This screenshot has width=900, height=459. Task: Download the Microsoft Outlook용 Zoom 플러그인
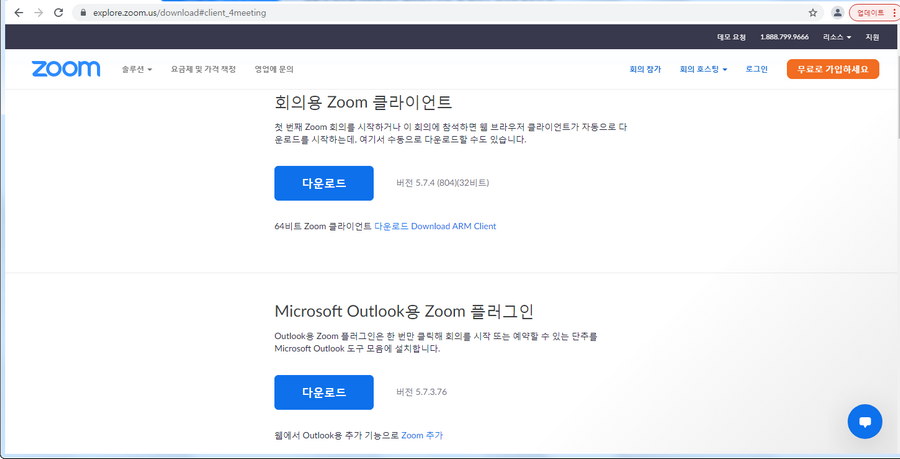point(324,392)
